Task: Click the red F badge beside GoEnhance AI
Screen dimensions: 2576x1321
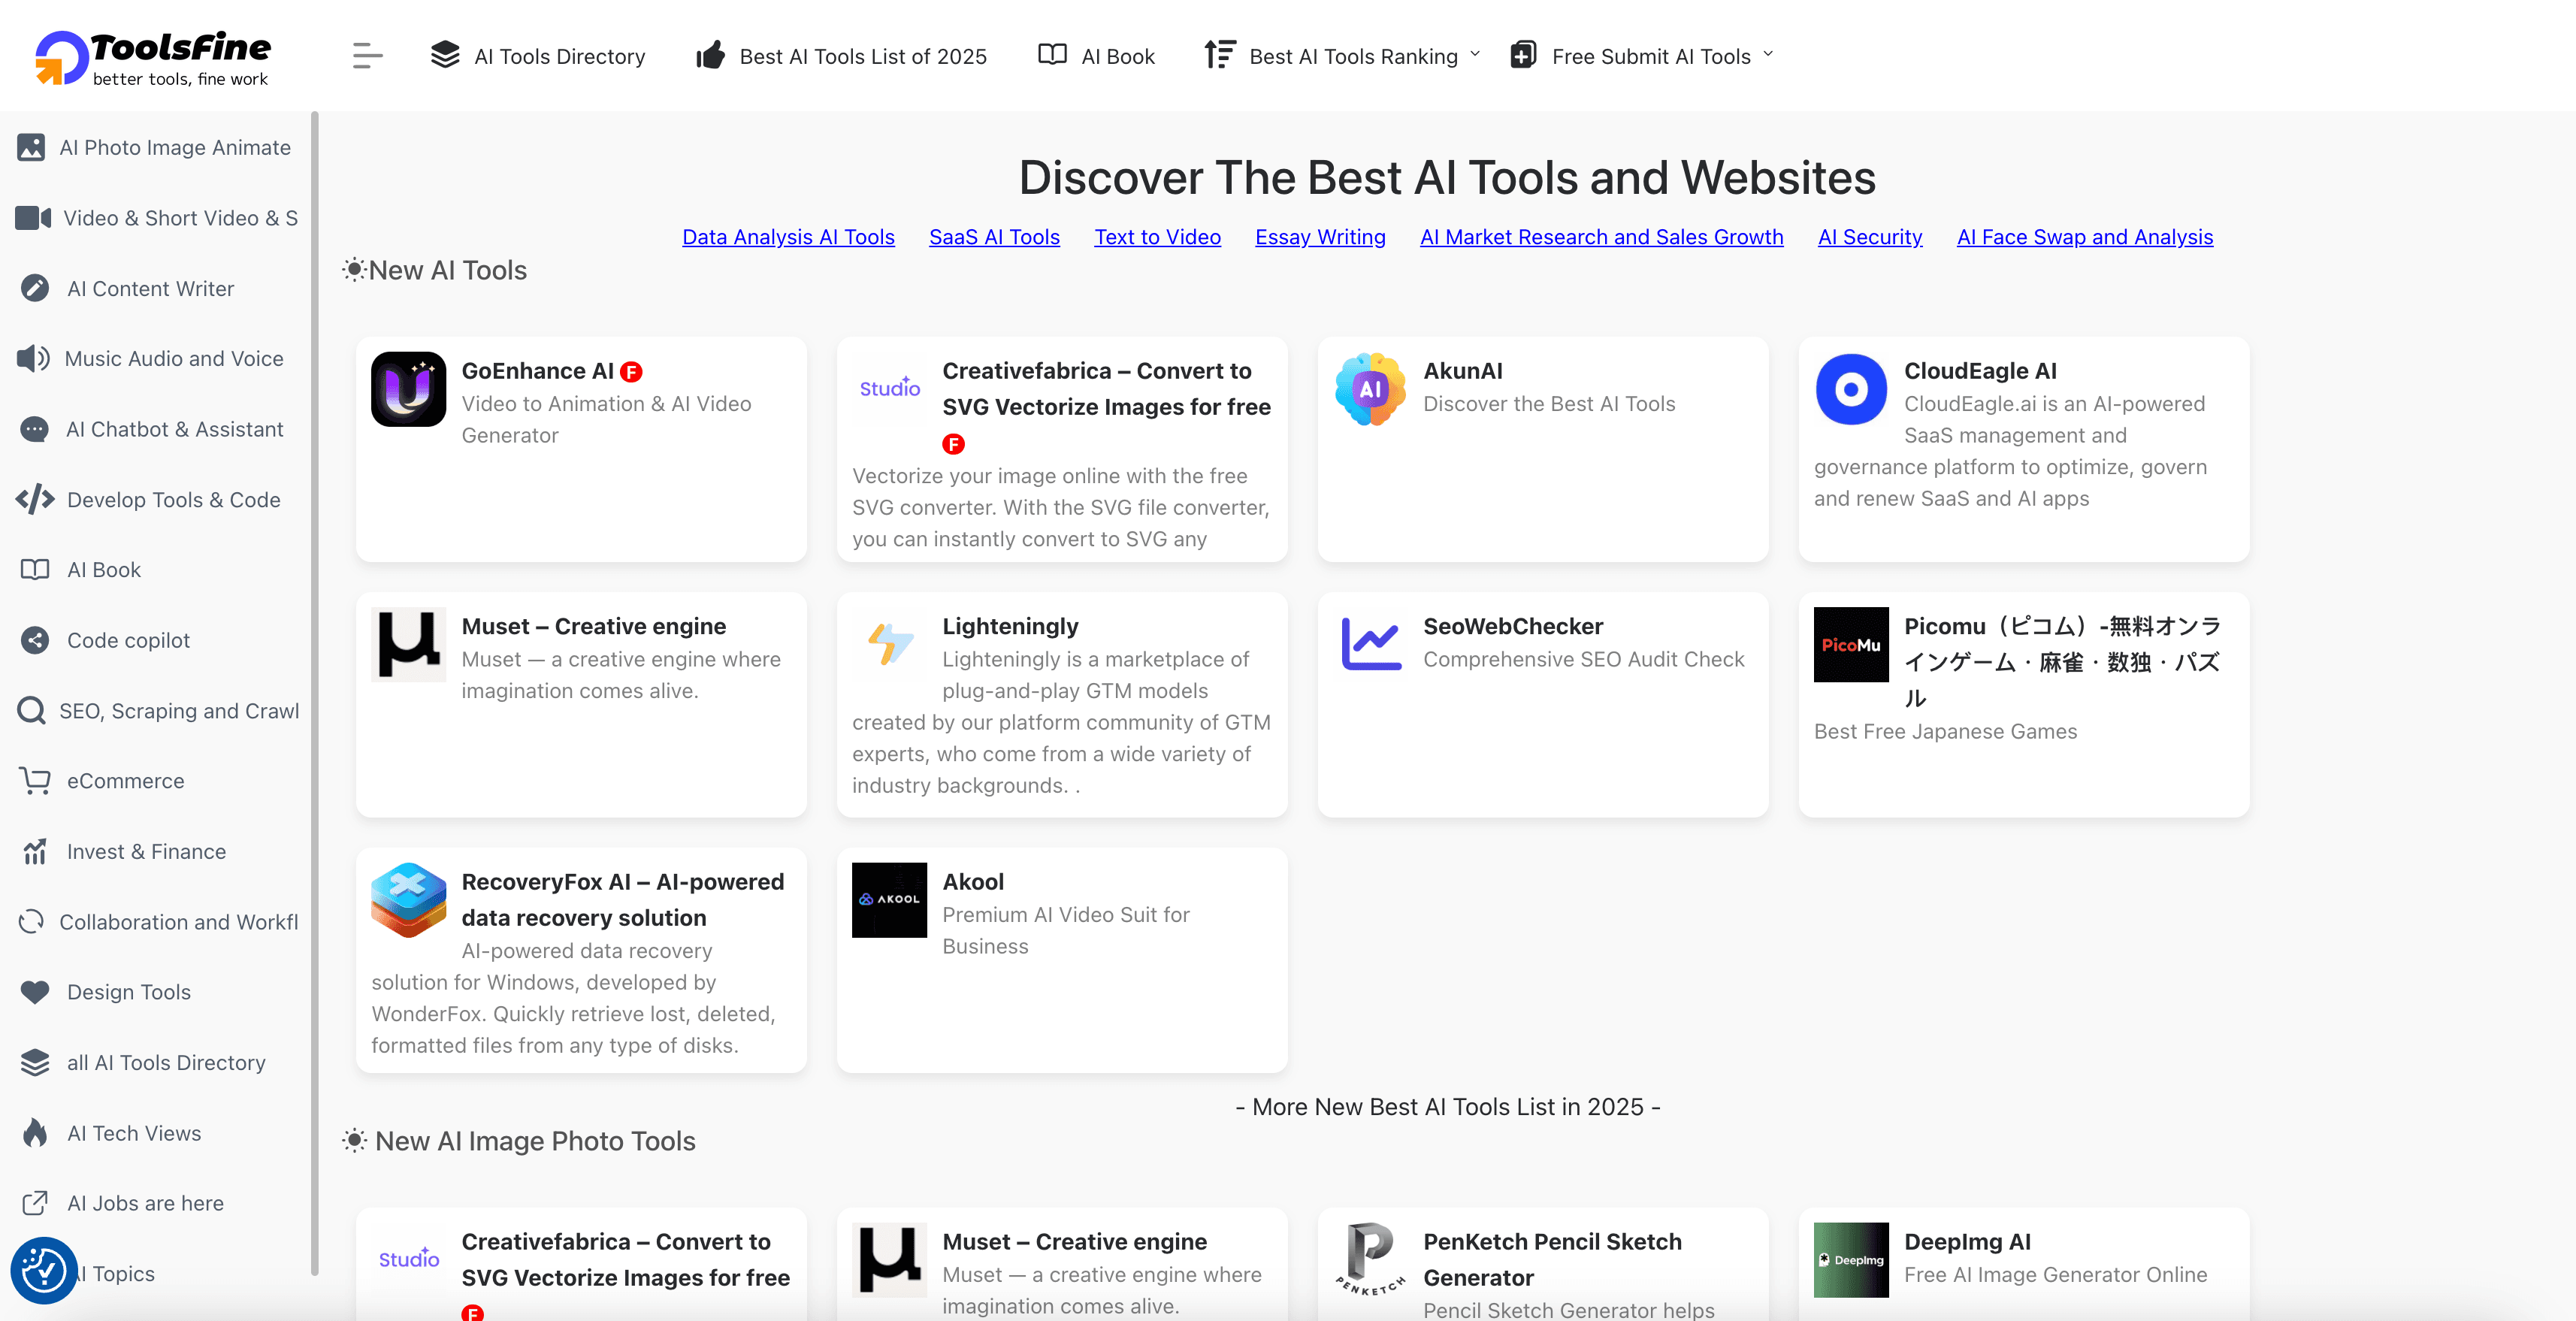Action: [x=631, y=372]
